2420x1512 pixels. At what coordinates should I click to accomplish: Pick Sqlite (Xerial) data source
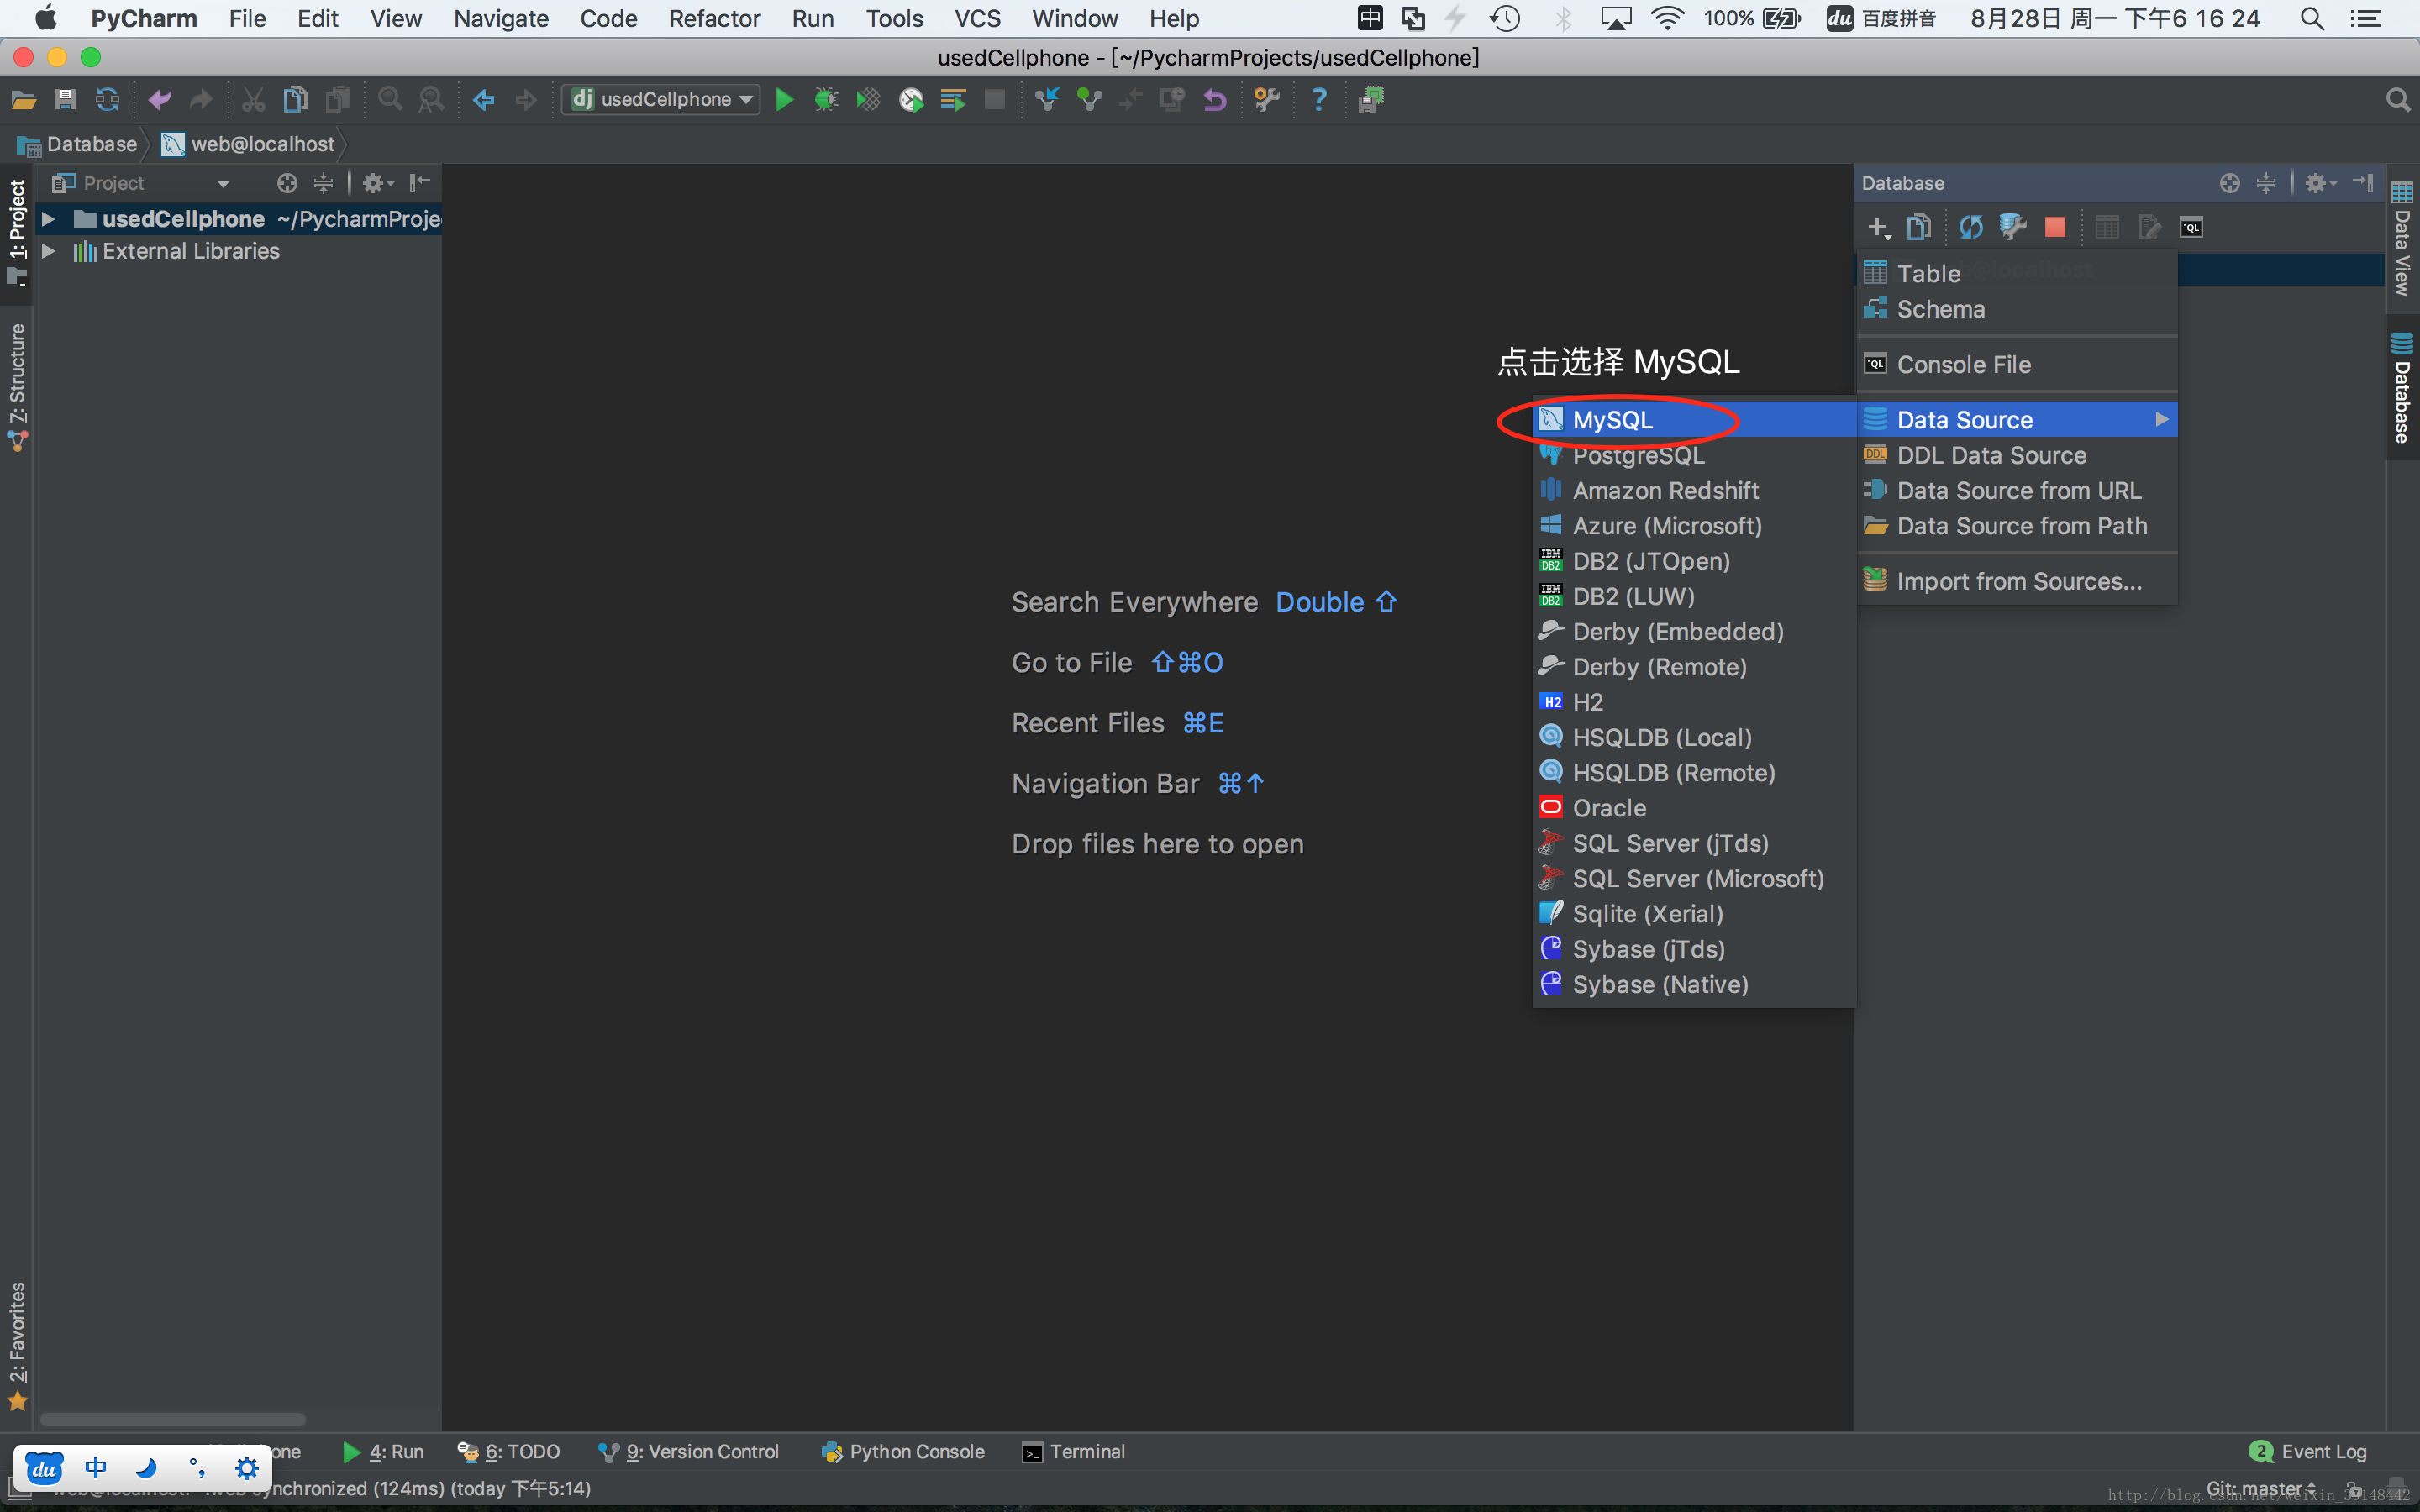pyautogui.click(x=1694, y=914)
